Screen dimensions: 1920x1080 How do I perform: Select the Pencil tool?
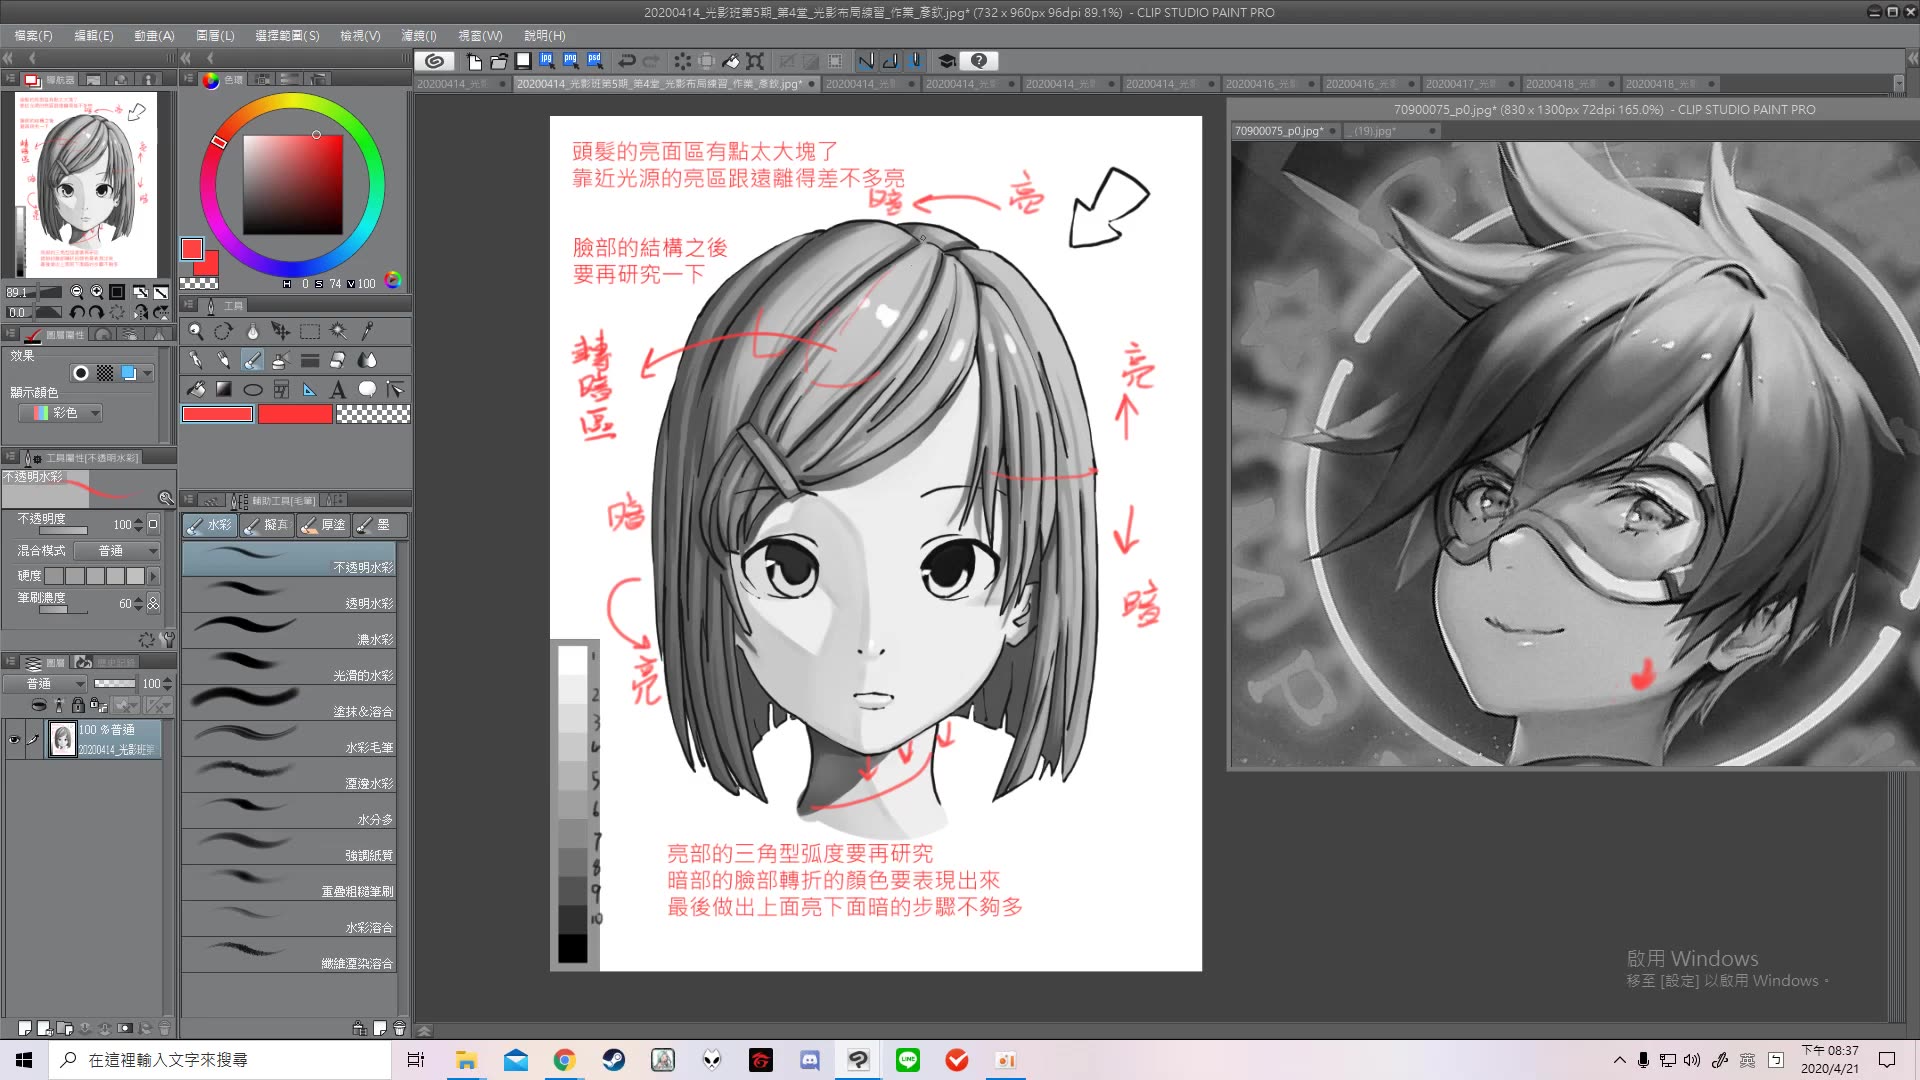coord(224,360)
